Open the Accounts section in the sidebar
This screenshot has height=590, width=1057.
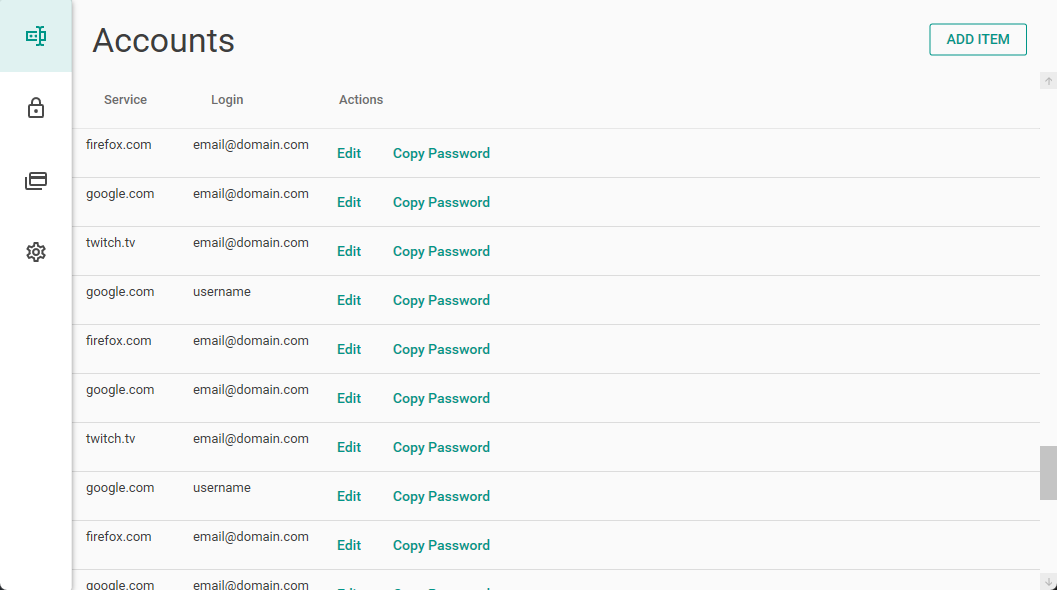tap(36, 37)
